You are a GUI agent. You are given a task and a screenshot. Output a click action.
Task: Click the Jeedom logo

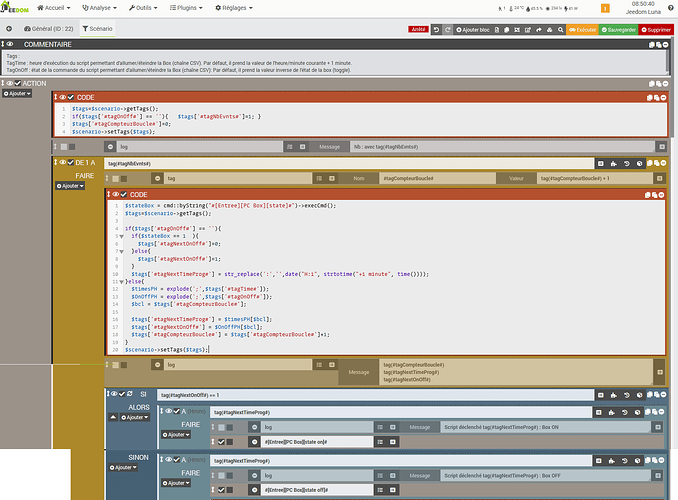point(15,7)
